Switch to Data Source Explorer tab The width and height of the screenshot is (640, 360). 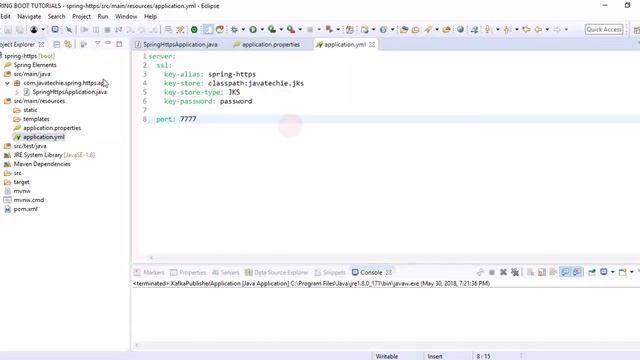(276, 272)
